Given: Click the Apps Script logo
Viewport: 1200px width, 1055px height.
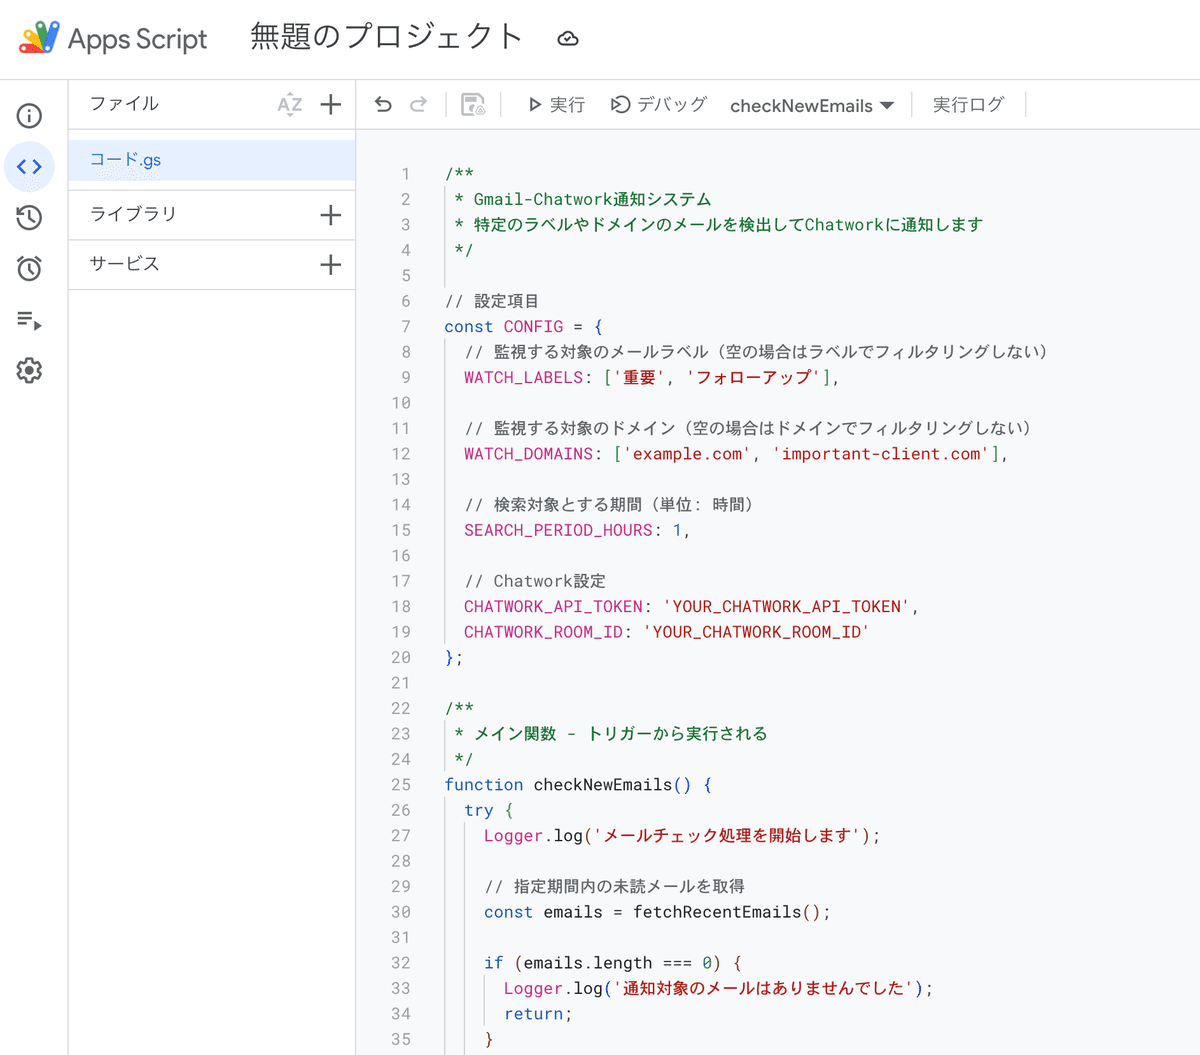Looking at the screenshot, I should (36, 38).
